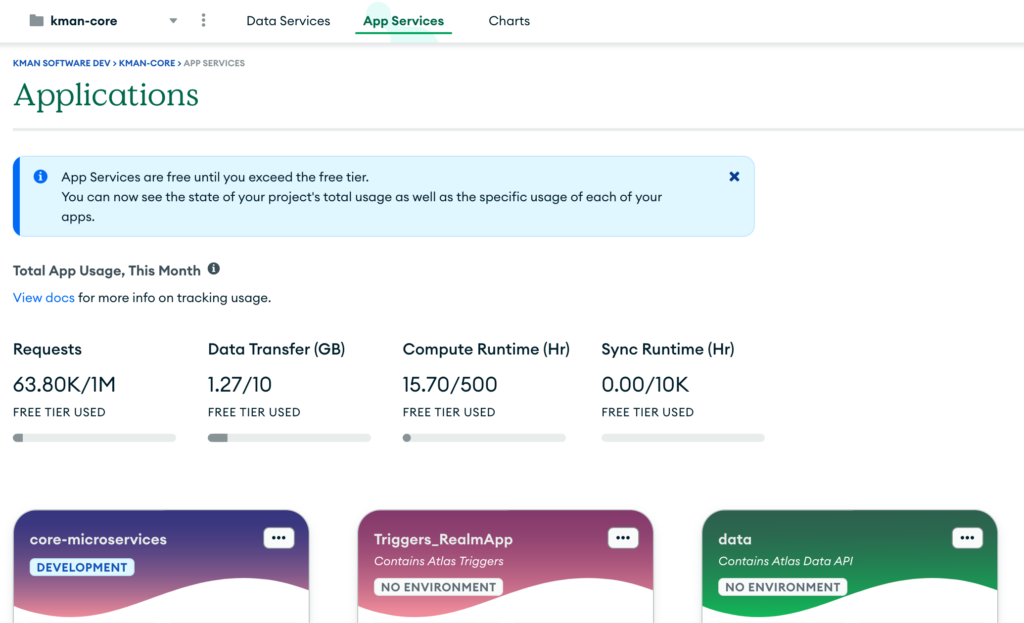Navigate to KMAN-CORE breadcrumb link
Image resolution: width=1024 pixels, height=623 pixels.
pyautogui.click(x=147, y=63)
